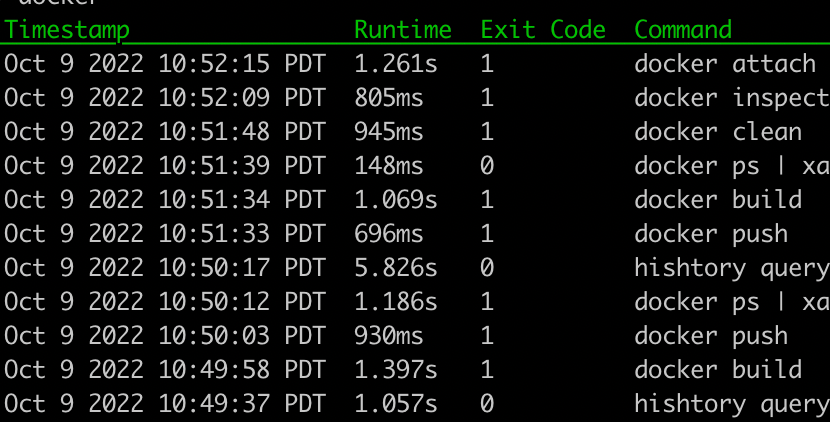Click exit code 0 in 5.826s row
The height and width of the screenshot is (422, 830).
point(487,267)
